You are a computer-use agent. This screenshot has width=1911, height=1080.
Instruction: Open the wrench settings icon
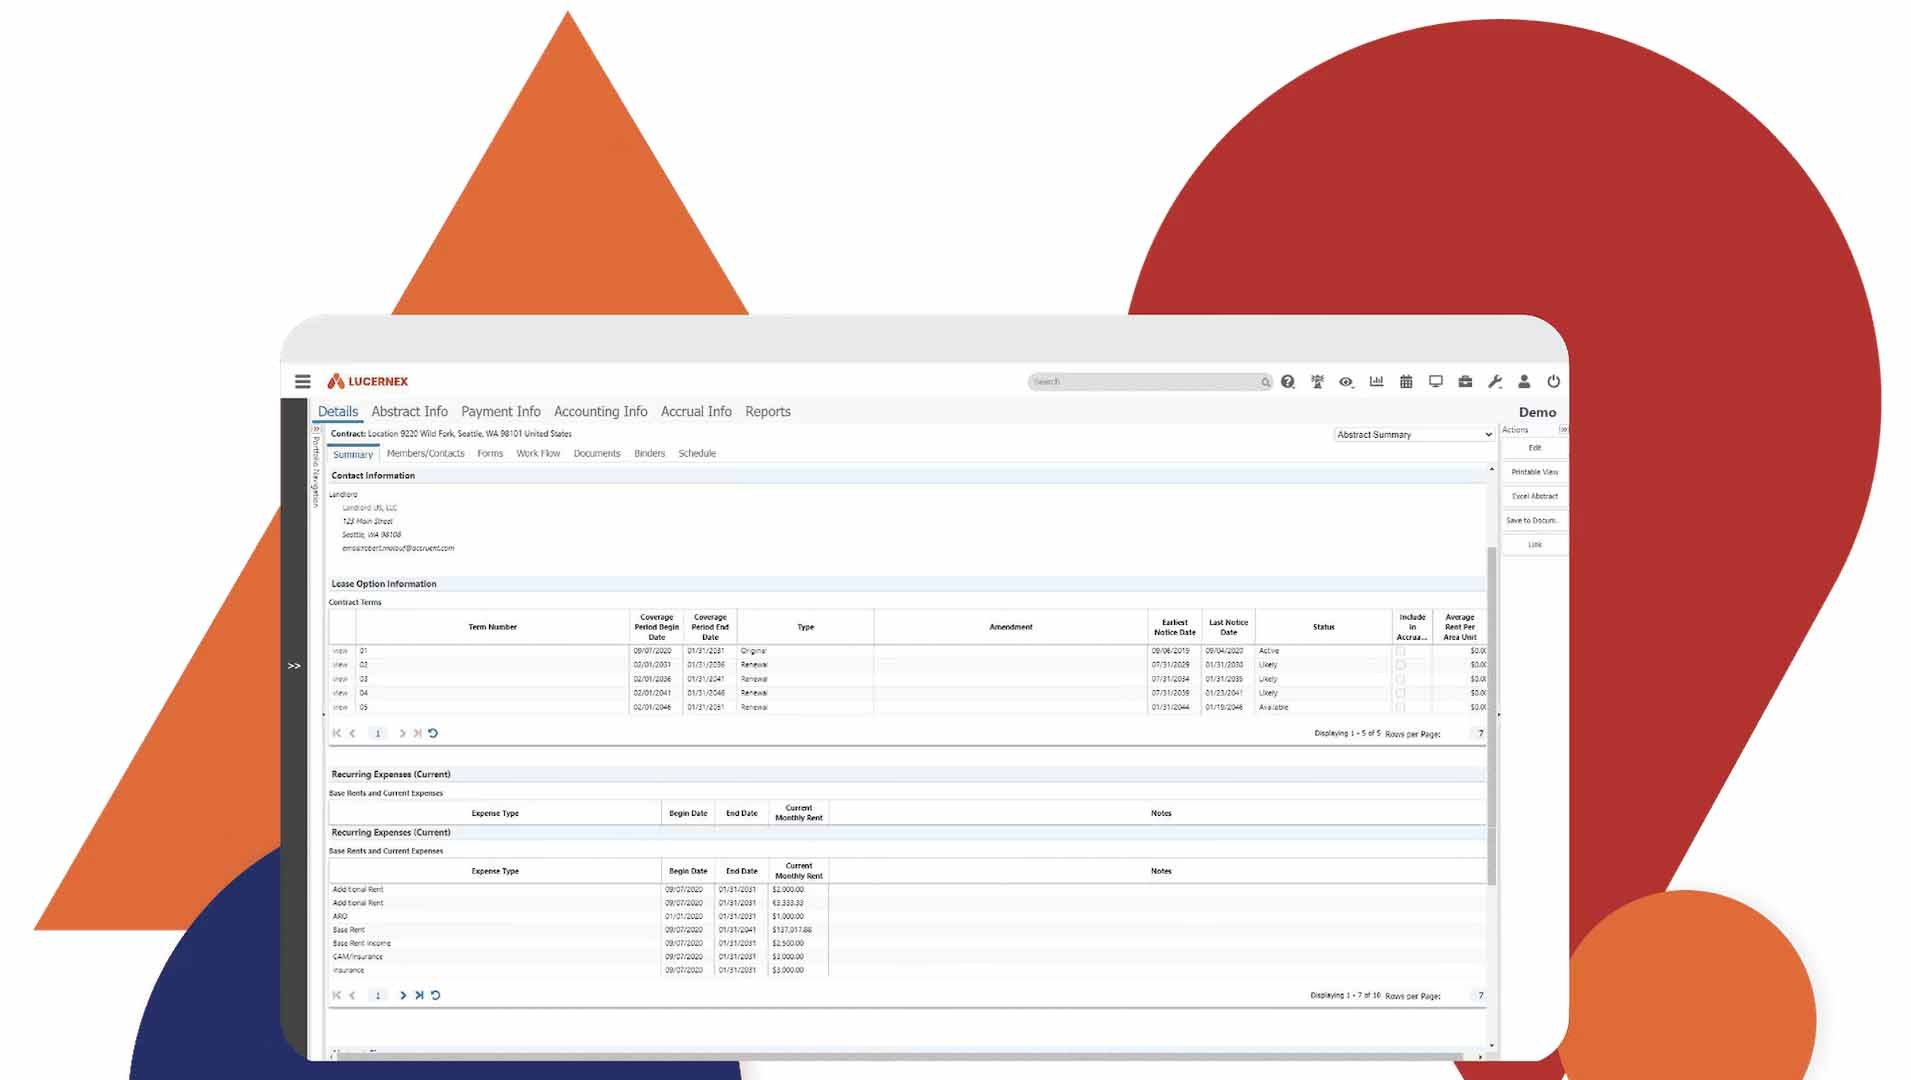coord(1495,381)
